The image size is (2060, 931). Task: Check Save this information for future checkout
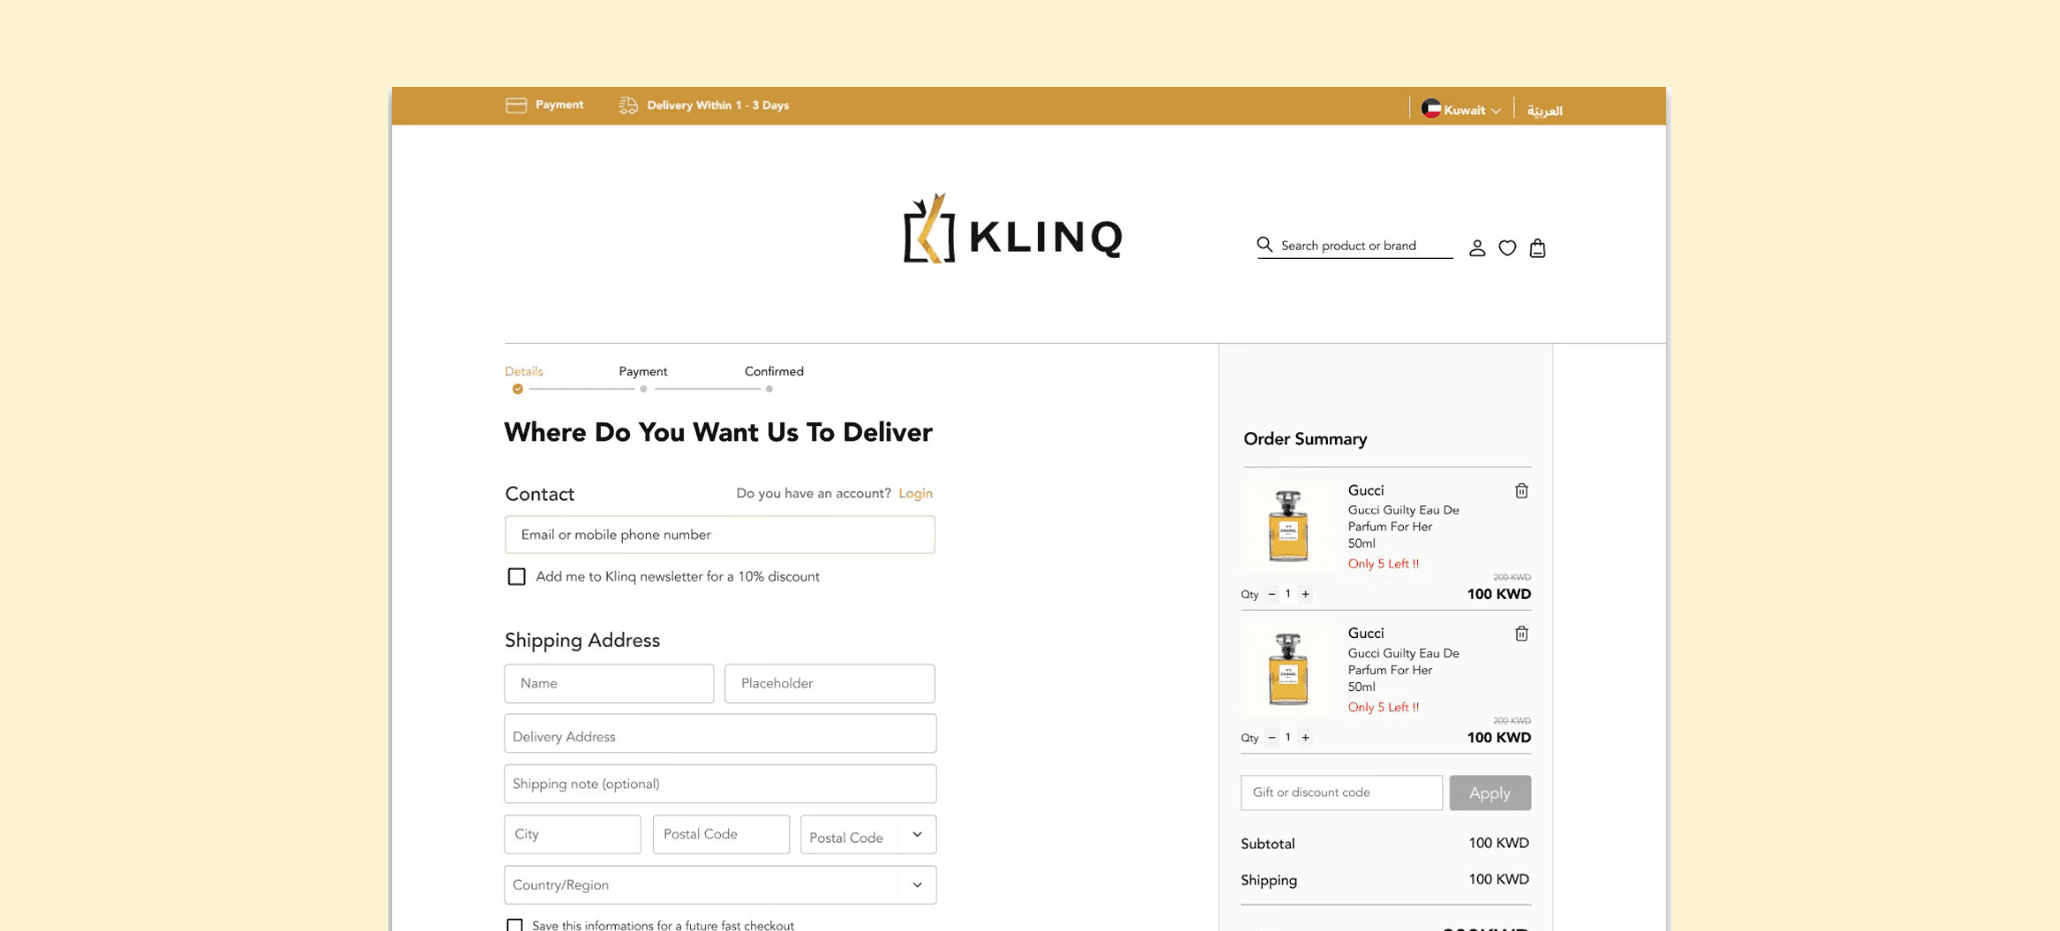pos(514,926)
